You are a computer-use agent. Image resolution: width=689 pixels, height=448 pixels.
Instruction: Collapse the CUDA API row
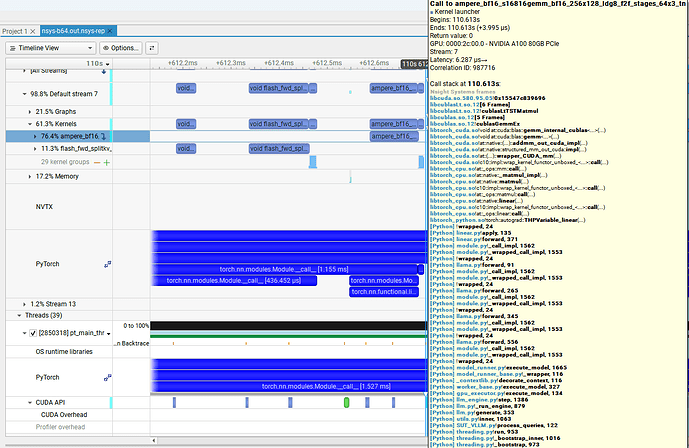(x=30, y=402)
